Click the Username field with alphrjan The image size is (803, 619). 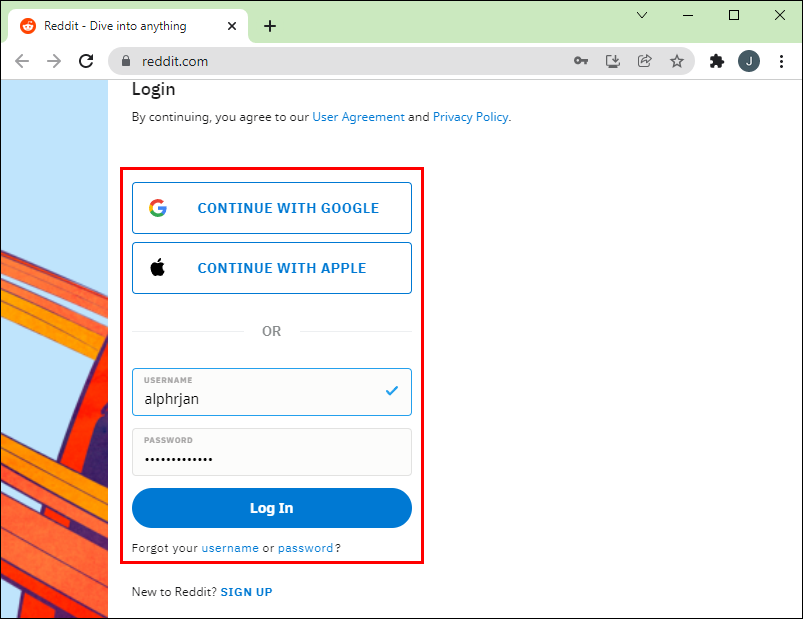(x=272, y=392)
